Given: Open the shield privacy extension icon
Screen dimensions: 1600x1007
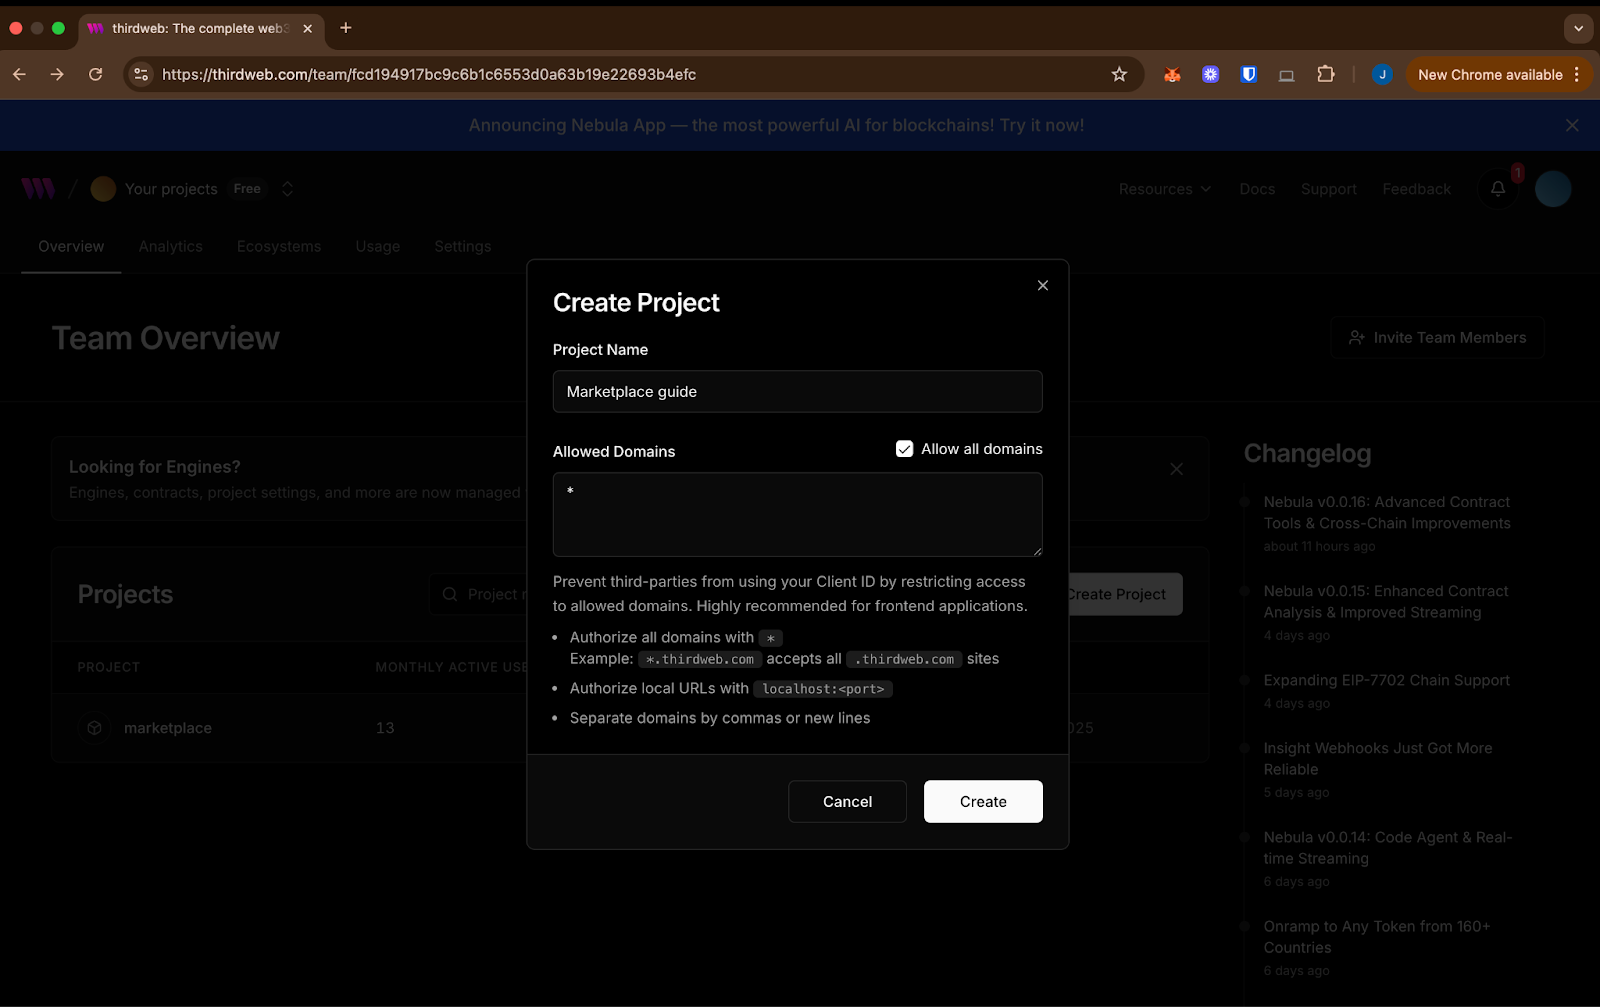Looking at the screenshot, I should 1248,74.
